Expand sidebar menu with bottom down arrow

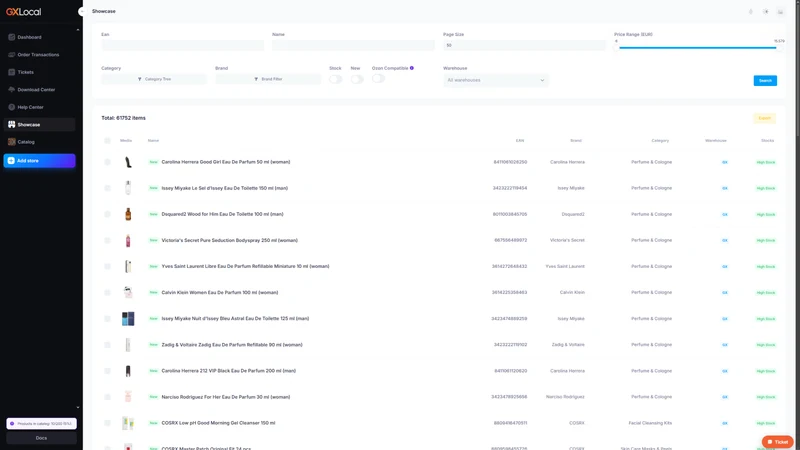78,408
